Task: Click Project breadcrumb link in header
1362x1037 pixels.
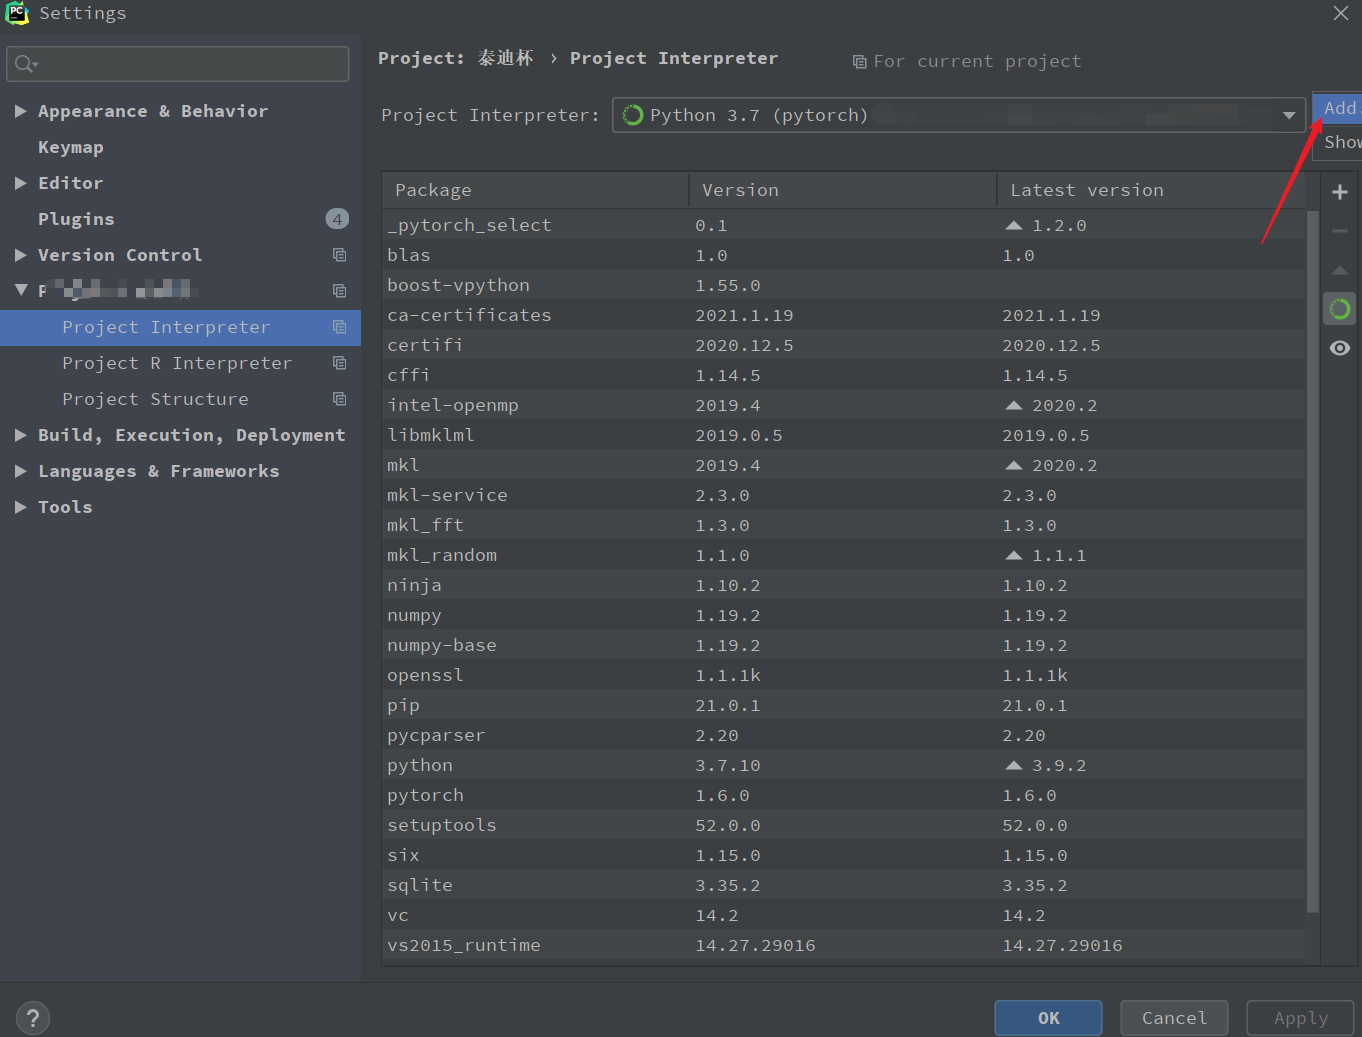Action: [x=456, y=58]
